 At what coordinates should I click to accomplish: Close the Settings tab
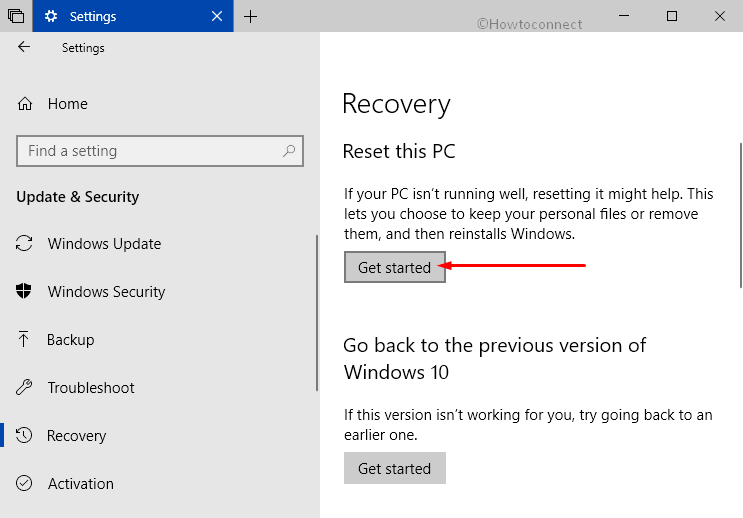click(x=217, y=16)
